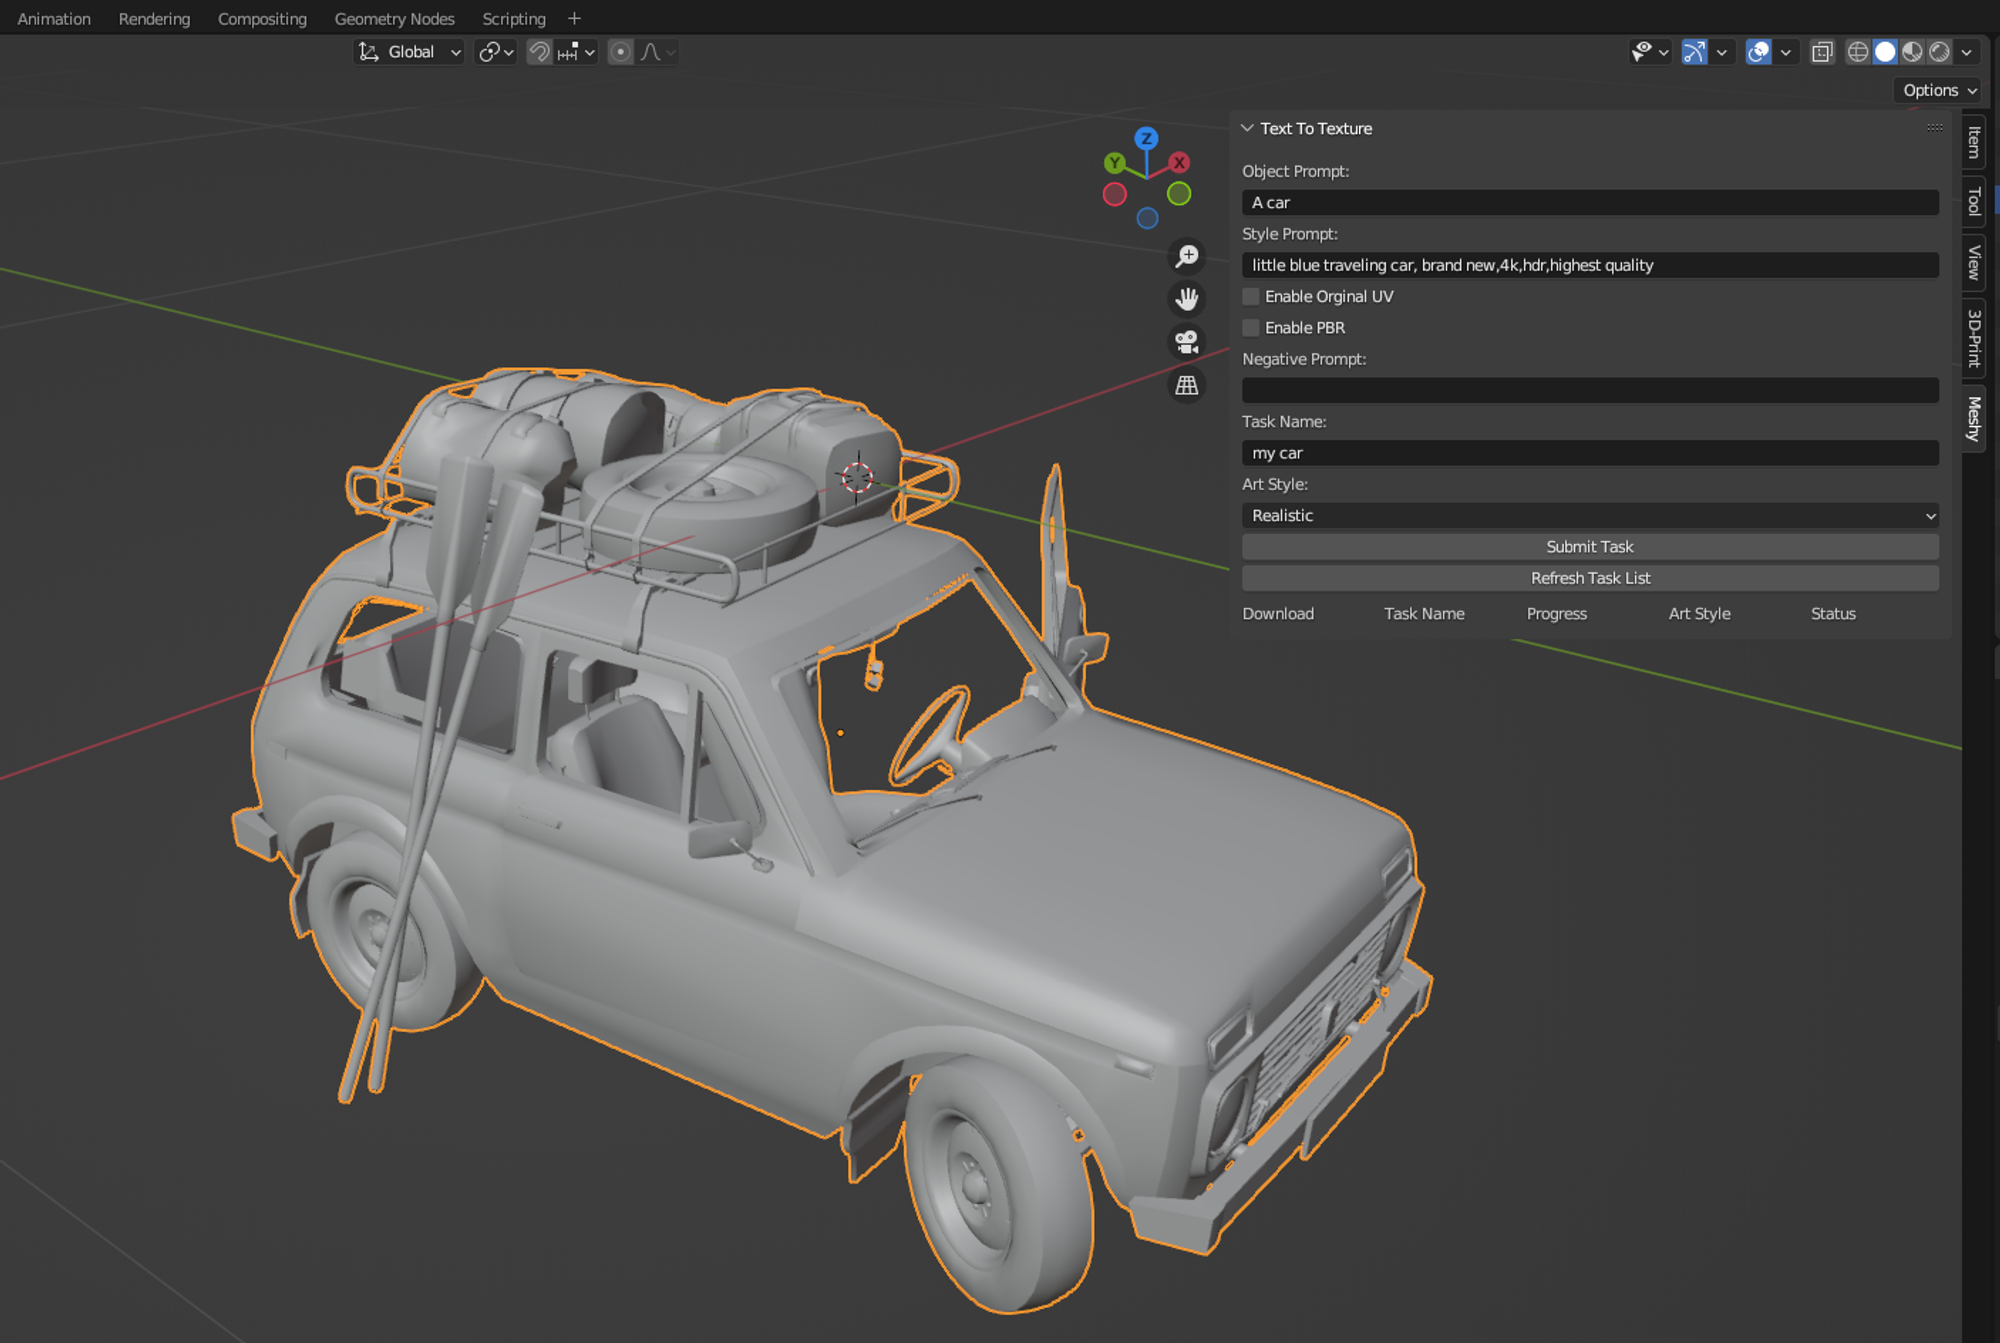Expand the Options dropdown
Image resolution: width=2000 pixels, height=1343 pixels.
(1936, 90)
